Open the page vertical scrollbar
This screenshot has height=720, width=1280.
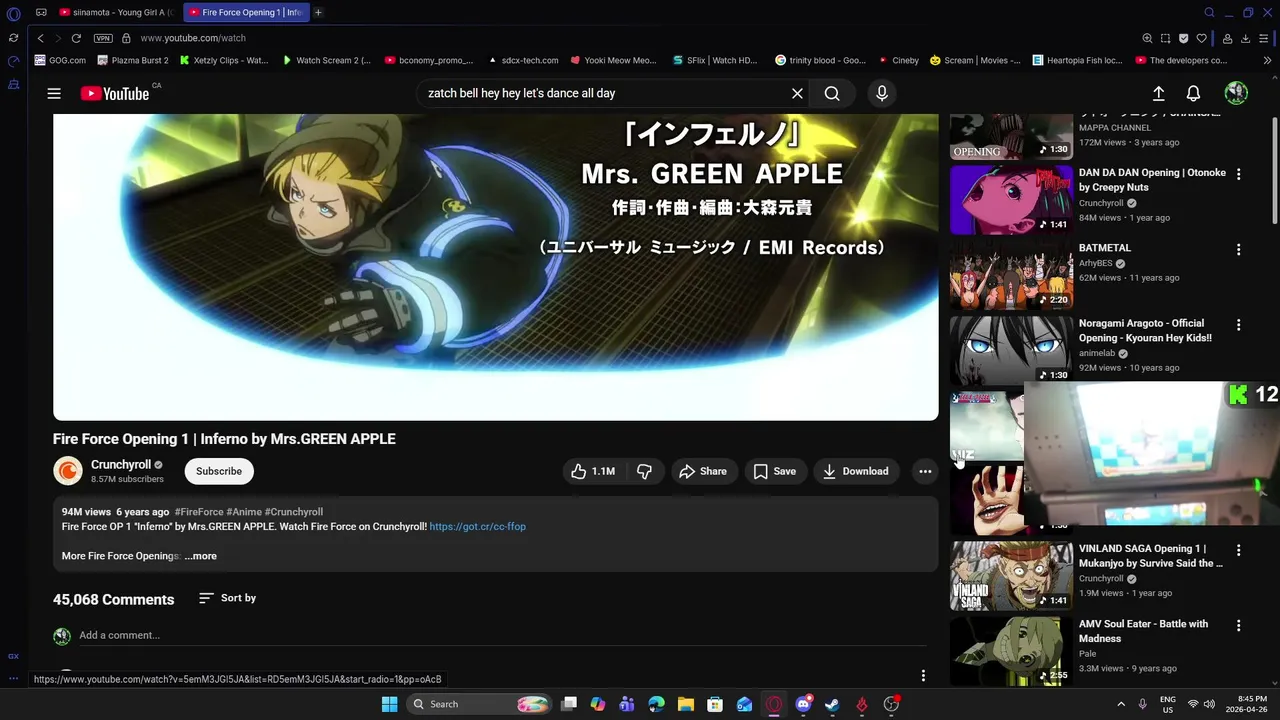pos(1275,170)
